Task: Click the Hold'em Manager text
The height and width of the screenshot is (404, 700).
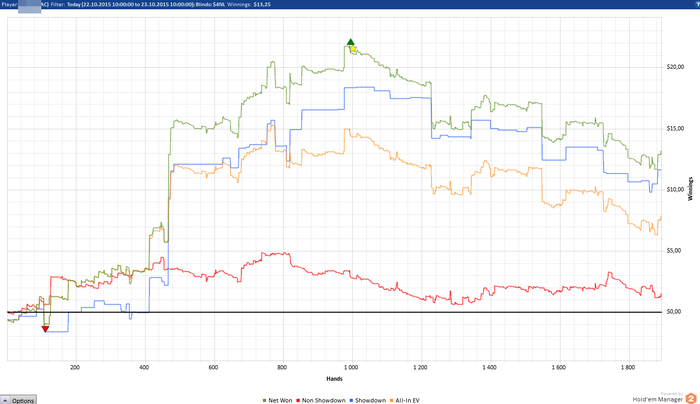Action: 658,400
